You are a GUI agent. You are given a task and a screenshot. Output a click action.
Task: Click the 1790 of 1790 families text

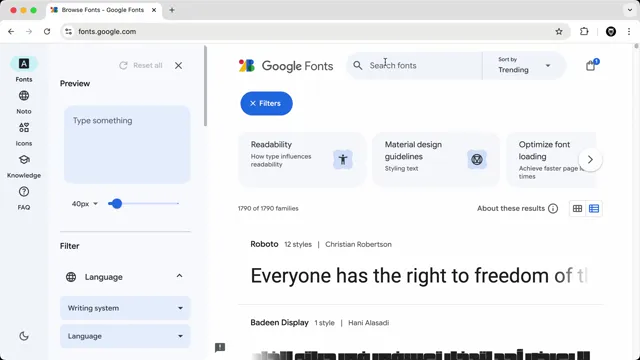(268, 208)
